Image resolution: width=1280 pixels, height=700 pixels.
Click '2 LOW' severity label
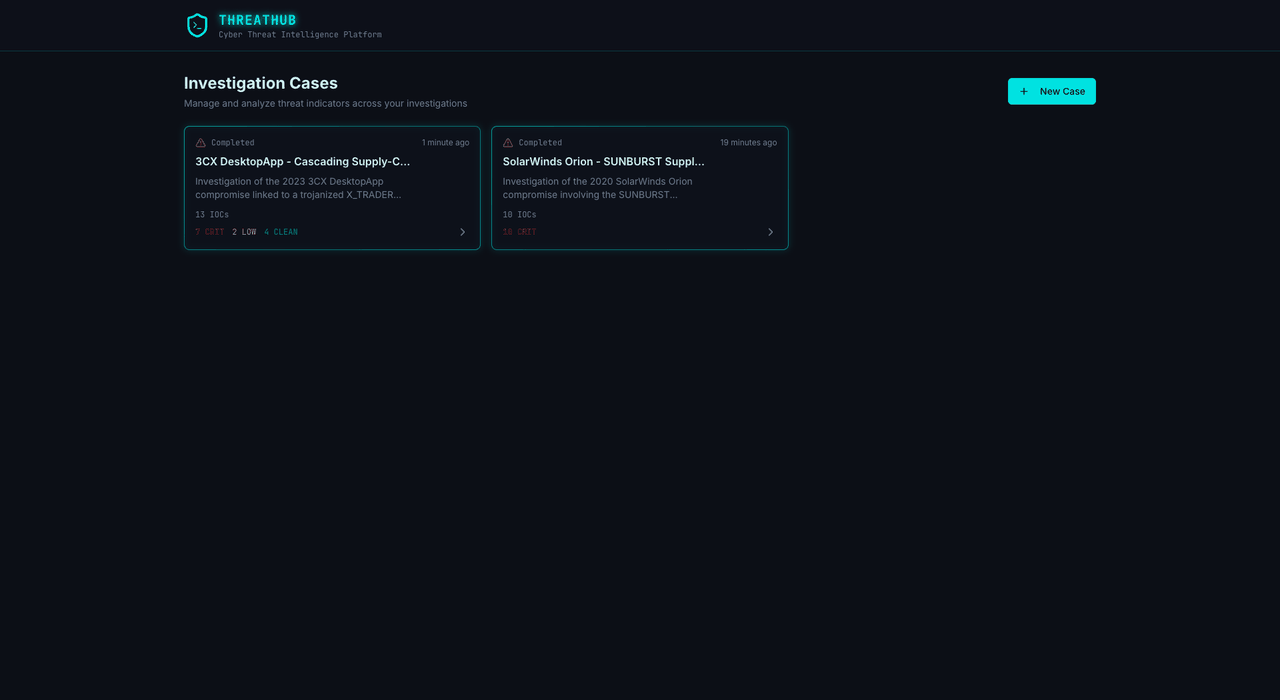coord(244,232)
